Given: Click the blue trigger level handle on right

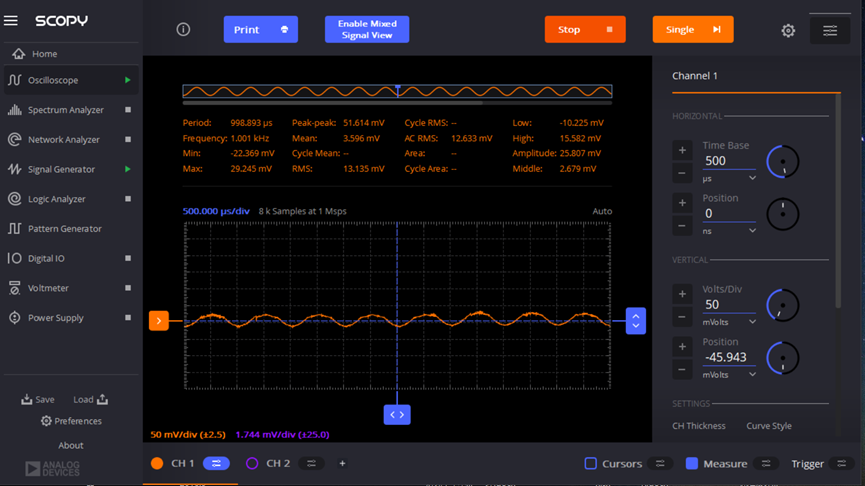Looking at the screenshot, I should [636, 321].
